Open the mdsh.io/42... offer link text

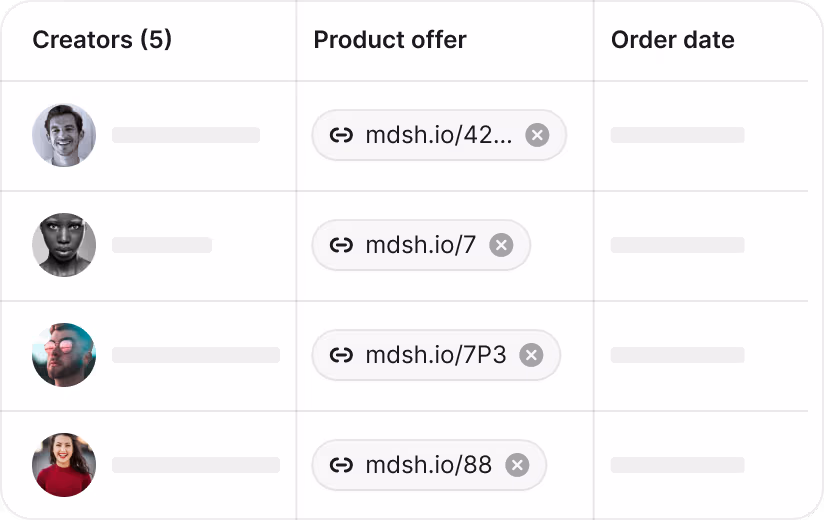click(439, 136)
